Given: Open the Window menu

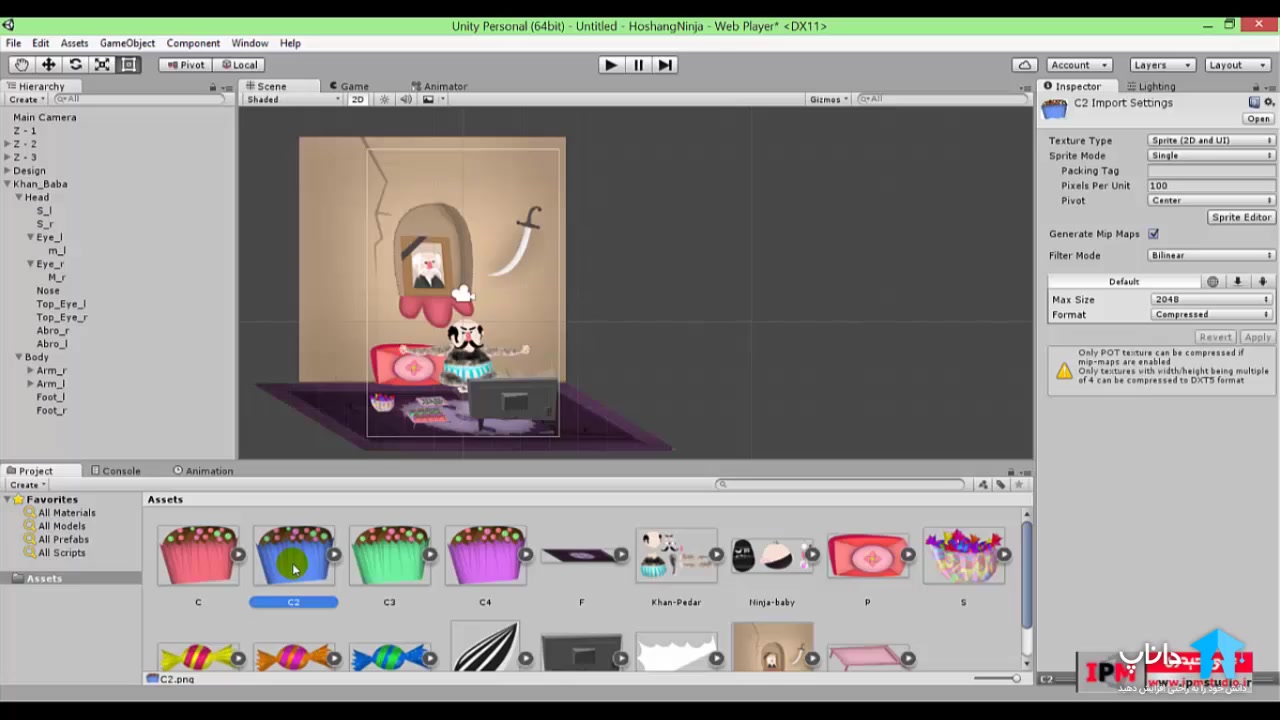Looking at the screenshot, I should pyautogui.click(x=250, y=44).
